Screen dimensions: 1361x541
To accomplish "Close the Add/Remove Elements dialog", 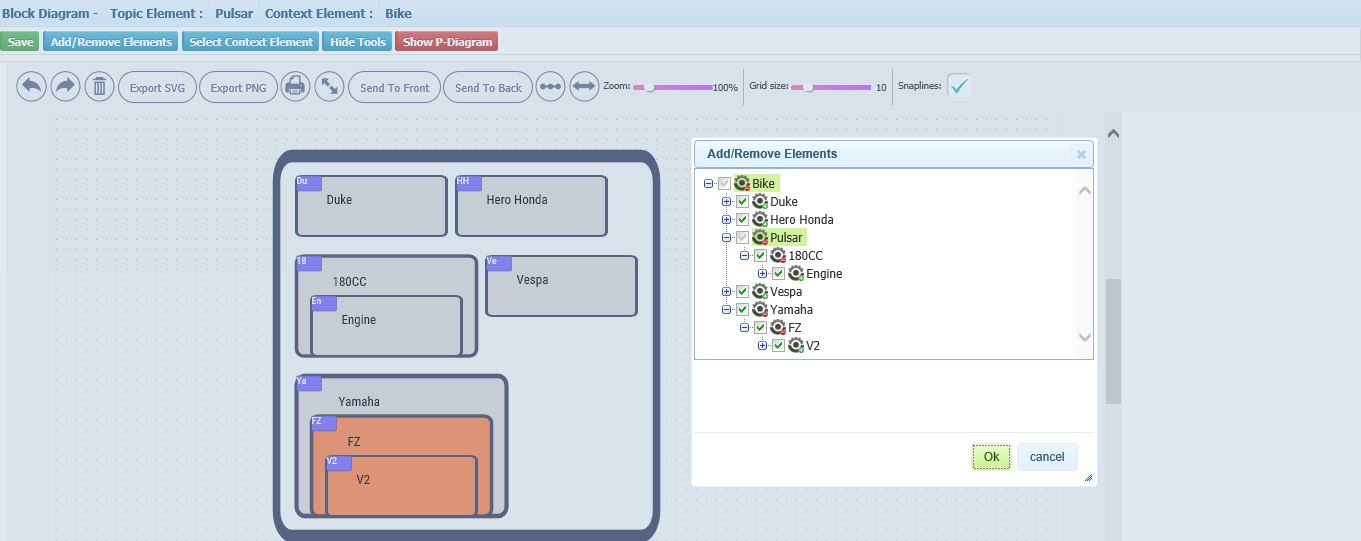I will [1081, 154].
